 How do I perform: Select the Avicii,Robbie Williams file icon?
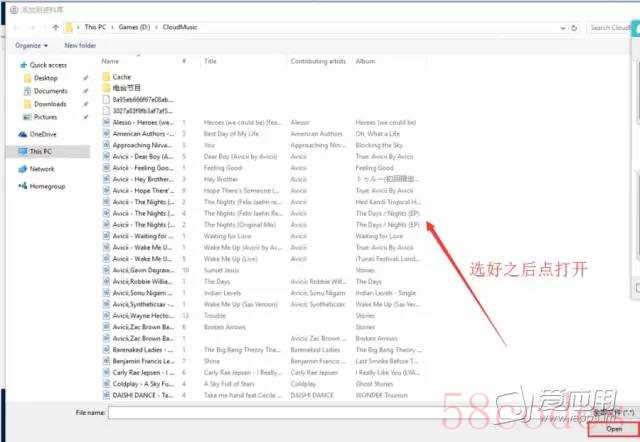[107, 282]
